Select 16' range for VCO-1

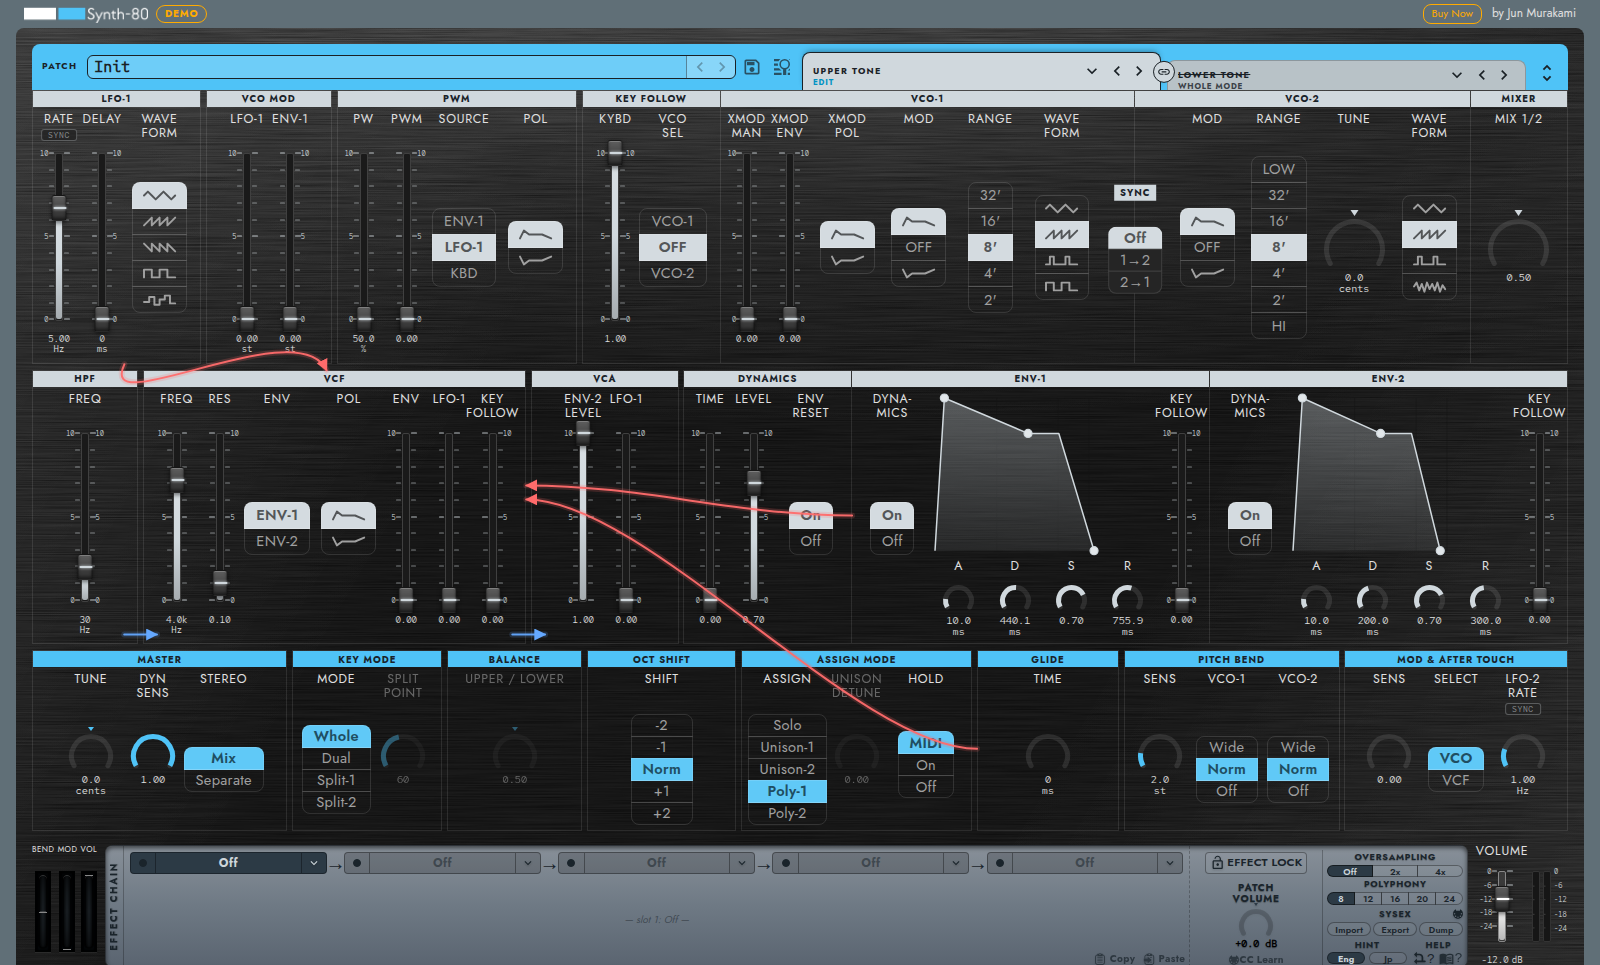pyautogui.click(x=990, y=222)
